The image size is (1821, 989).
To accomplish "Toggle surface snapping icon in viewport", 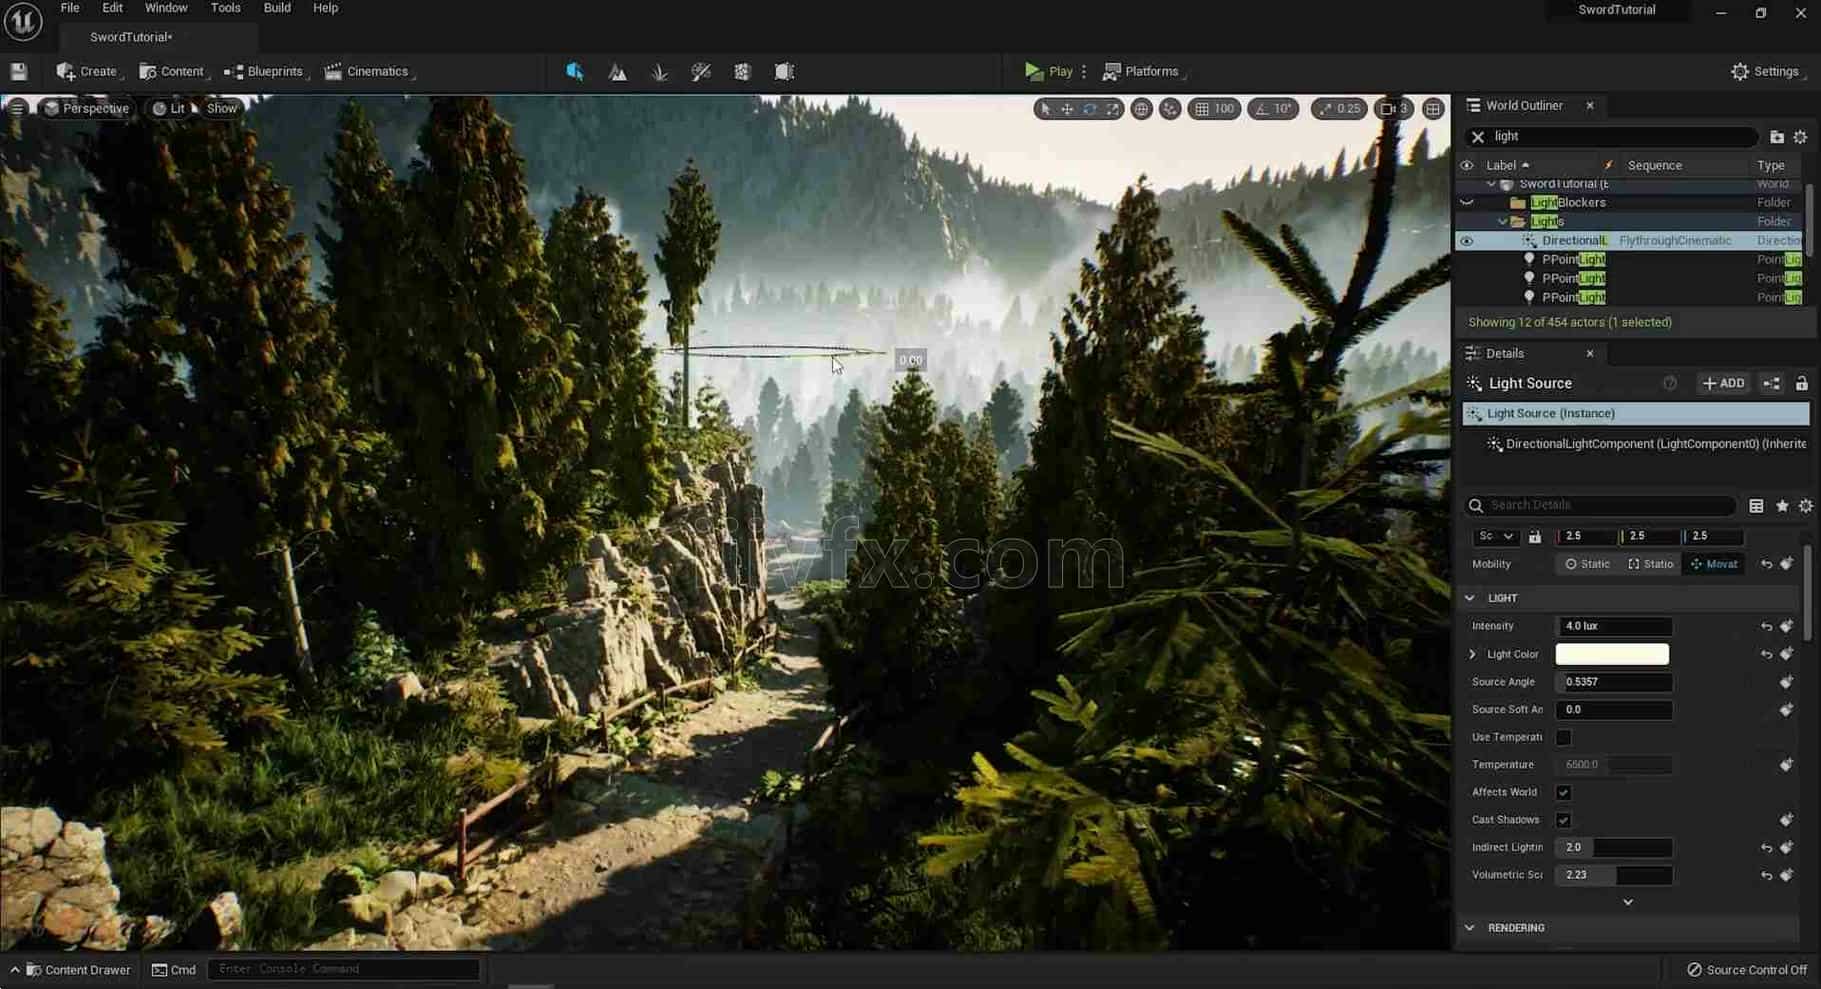I will [1170, 108].
